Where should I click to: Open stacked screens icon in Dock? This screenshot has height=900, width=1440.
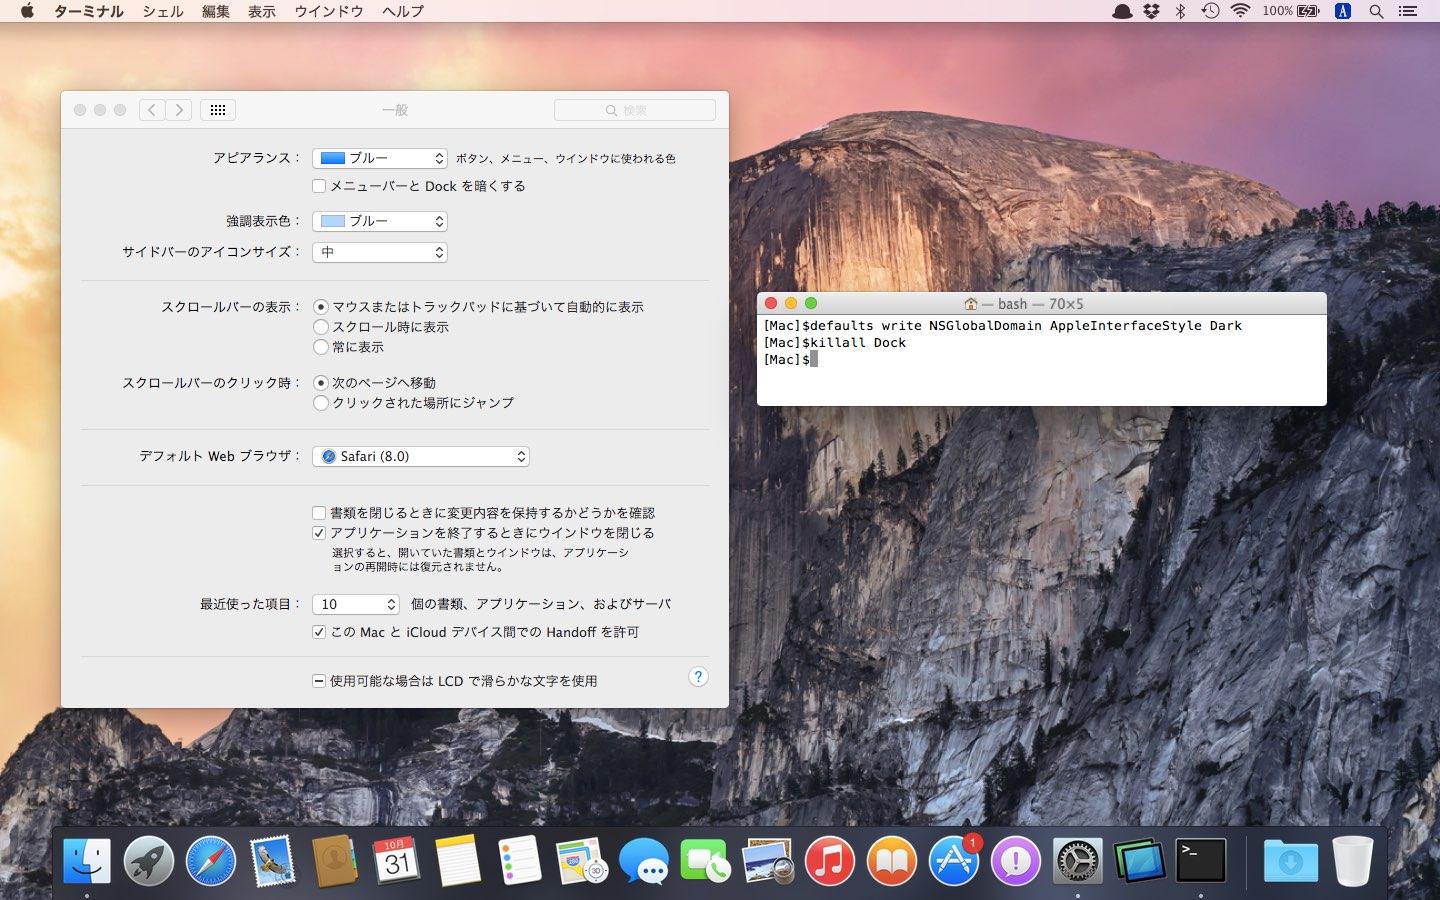coord(1140,860)
